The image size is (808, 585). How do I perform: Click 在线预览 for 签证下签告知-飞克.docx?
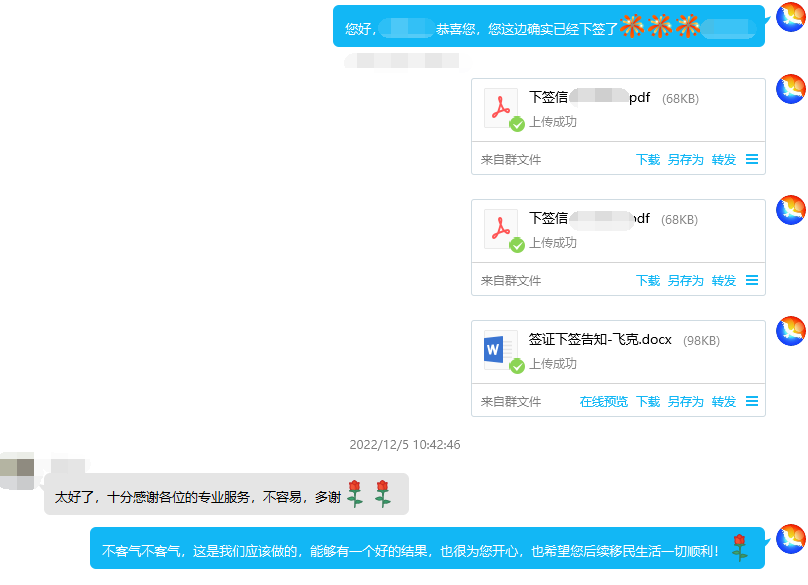[x=603, y=402]
